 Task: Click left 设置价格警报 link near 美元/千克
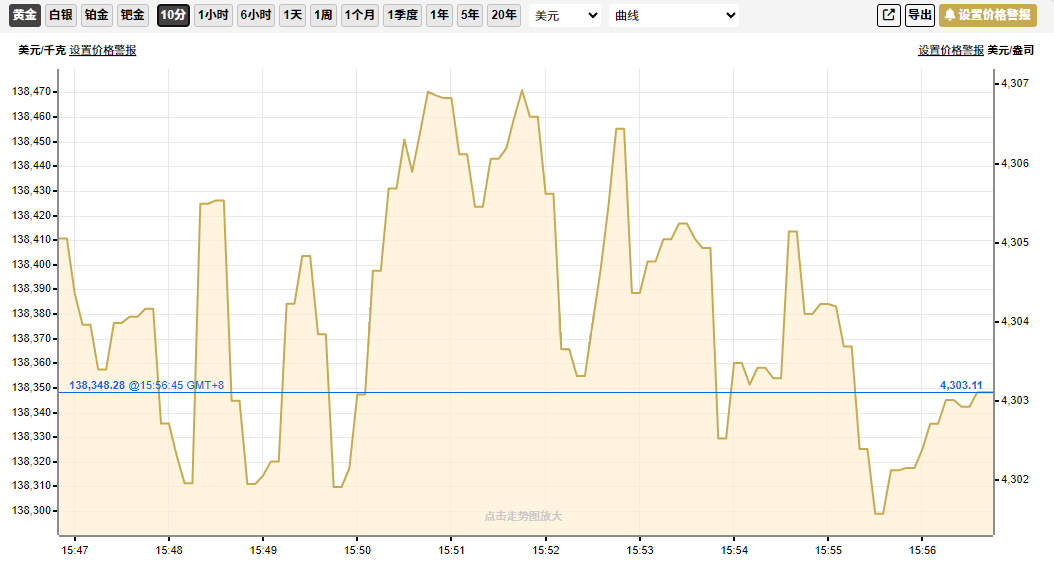pyautogui.click(x=103, y=50)
